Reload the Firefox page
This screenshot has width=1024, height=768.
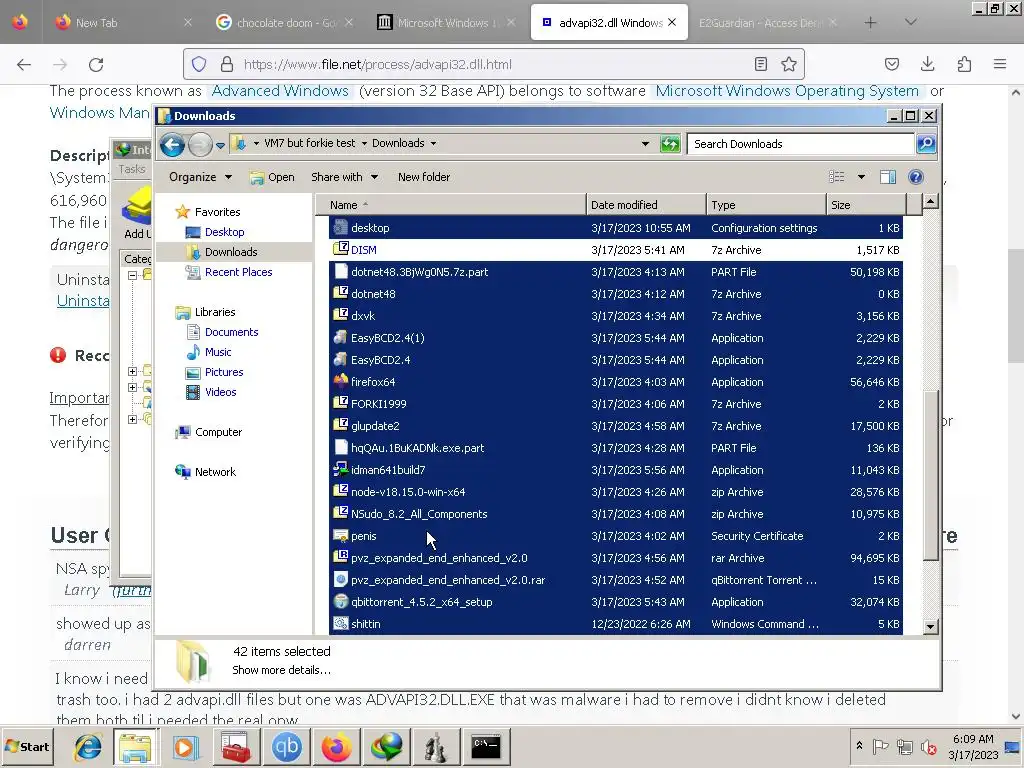96,64
